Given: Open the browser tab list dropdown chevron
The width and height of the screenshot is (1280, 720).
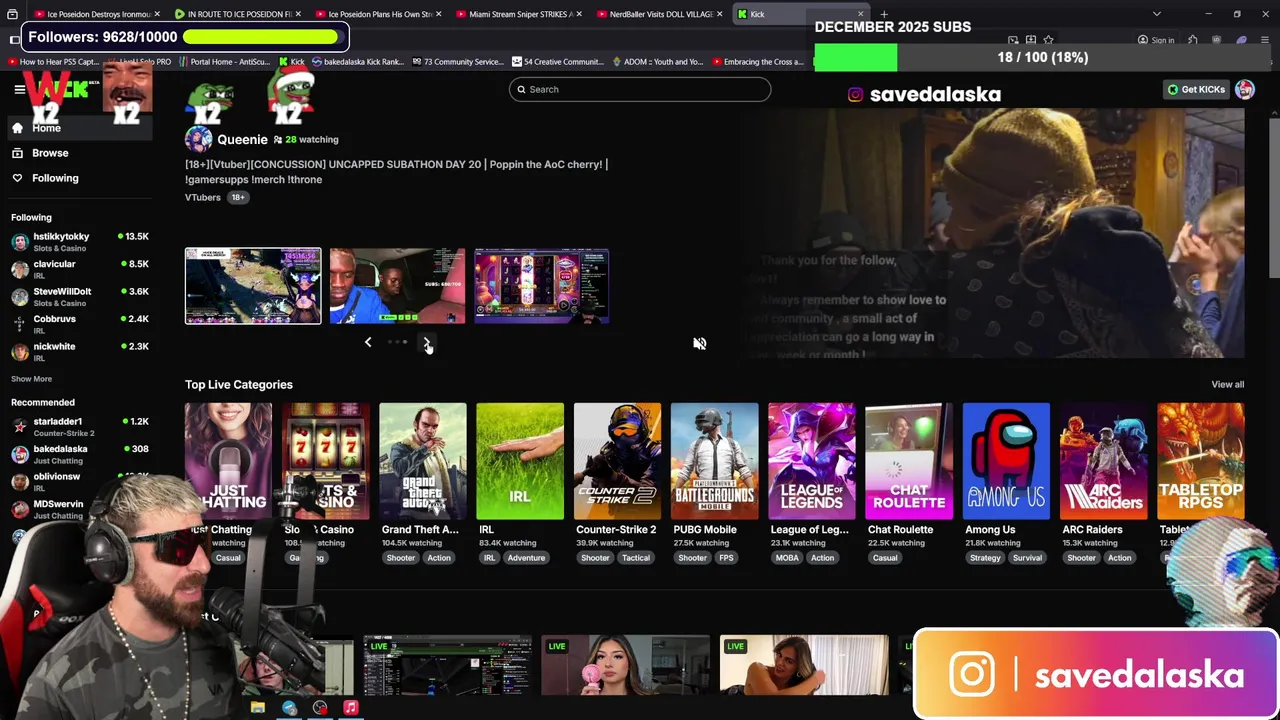Looking at the screenshot, I should pyautogui.click(x=1157, y=14).
